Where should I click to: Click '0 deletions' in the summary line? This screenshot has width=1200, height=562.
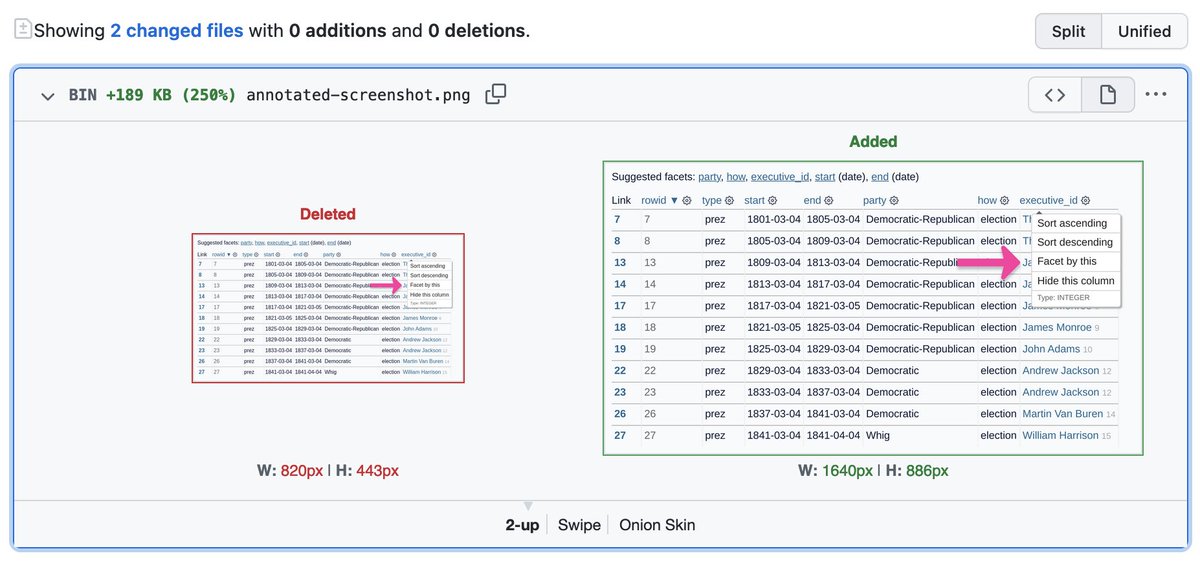[476, 31]
